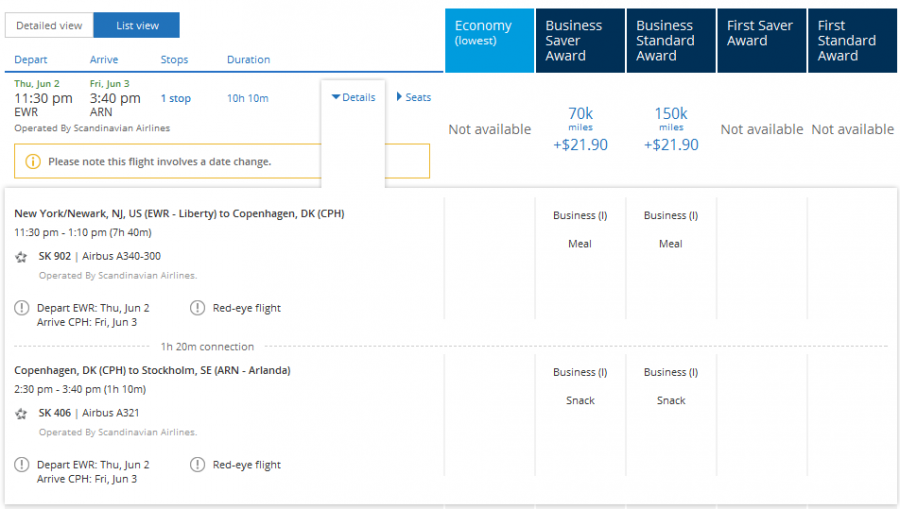
Task: Open the First Saver Award column header
Action: pos(761,40)
